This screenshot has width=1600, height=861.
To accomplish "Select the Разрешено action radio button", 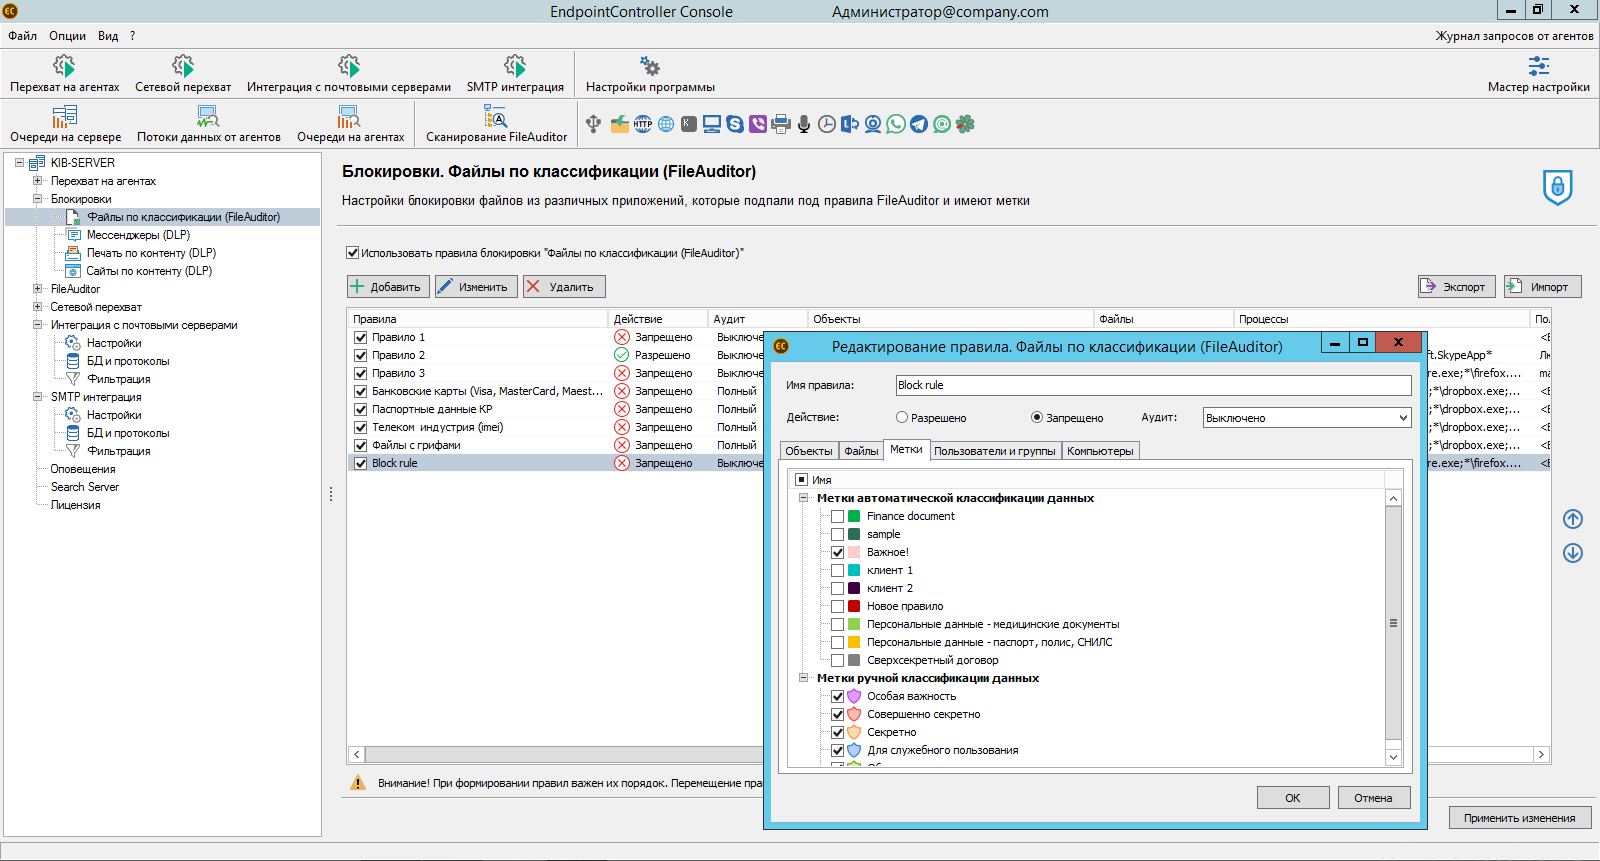I will point(902,418).
